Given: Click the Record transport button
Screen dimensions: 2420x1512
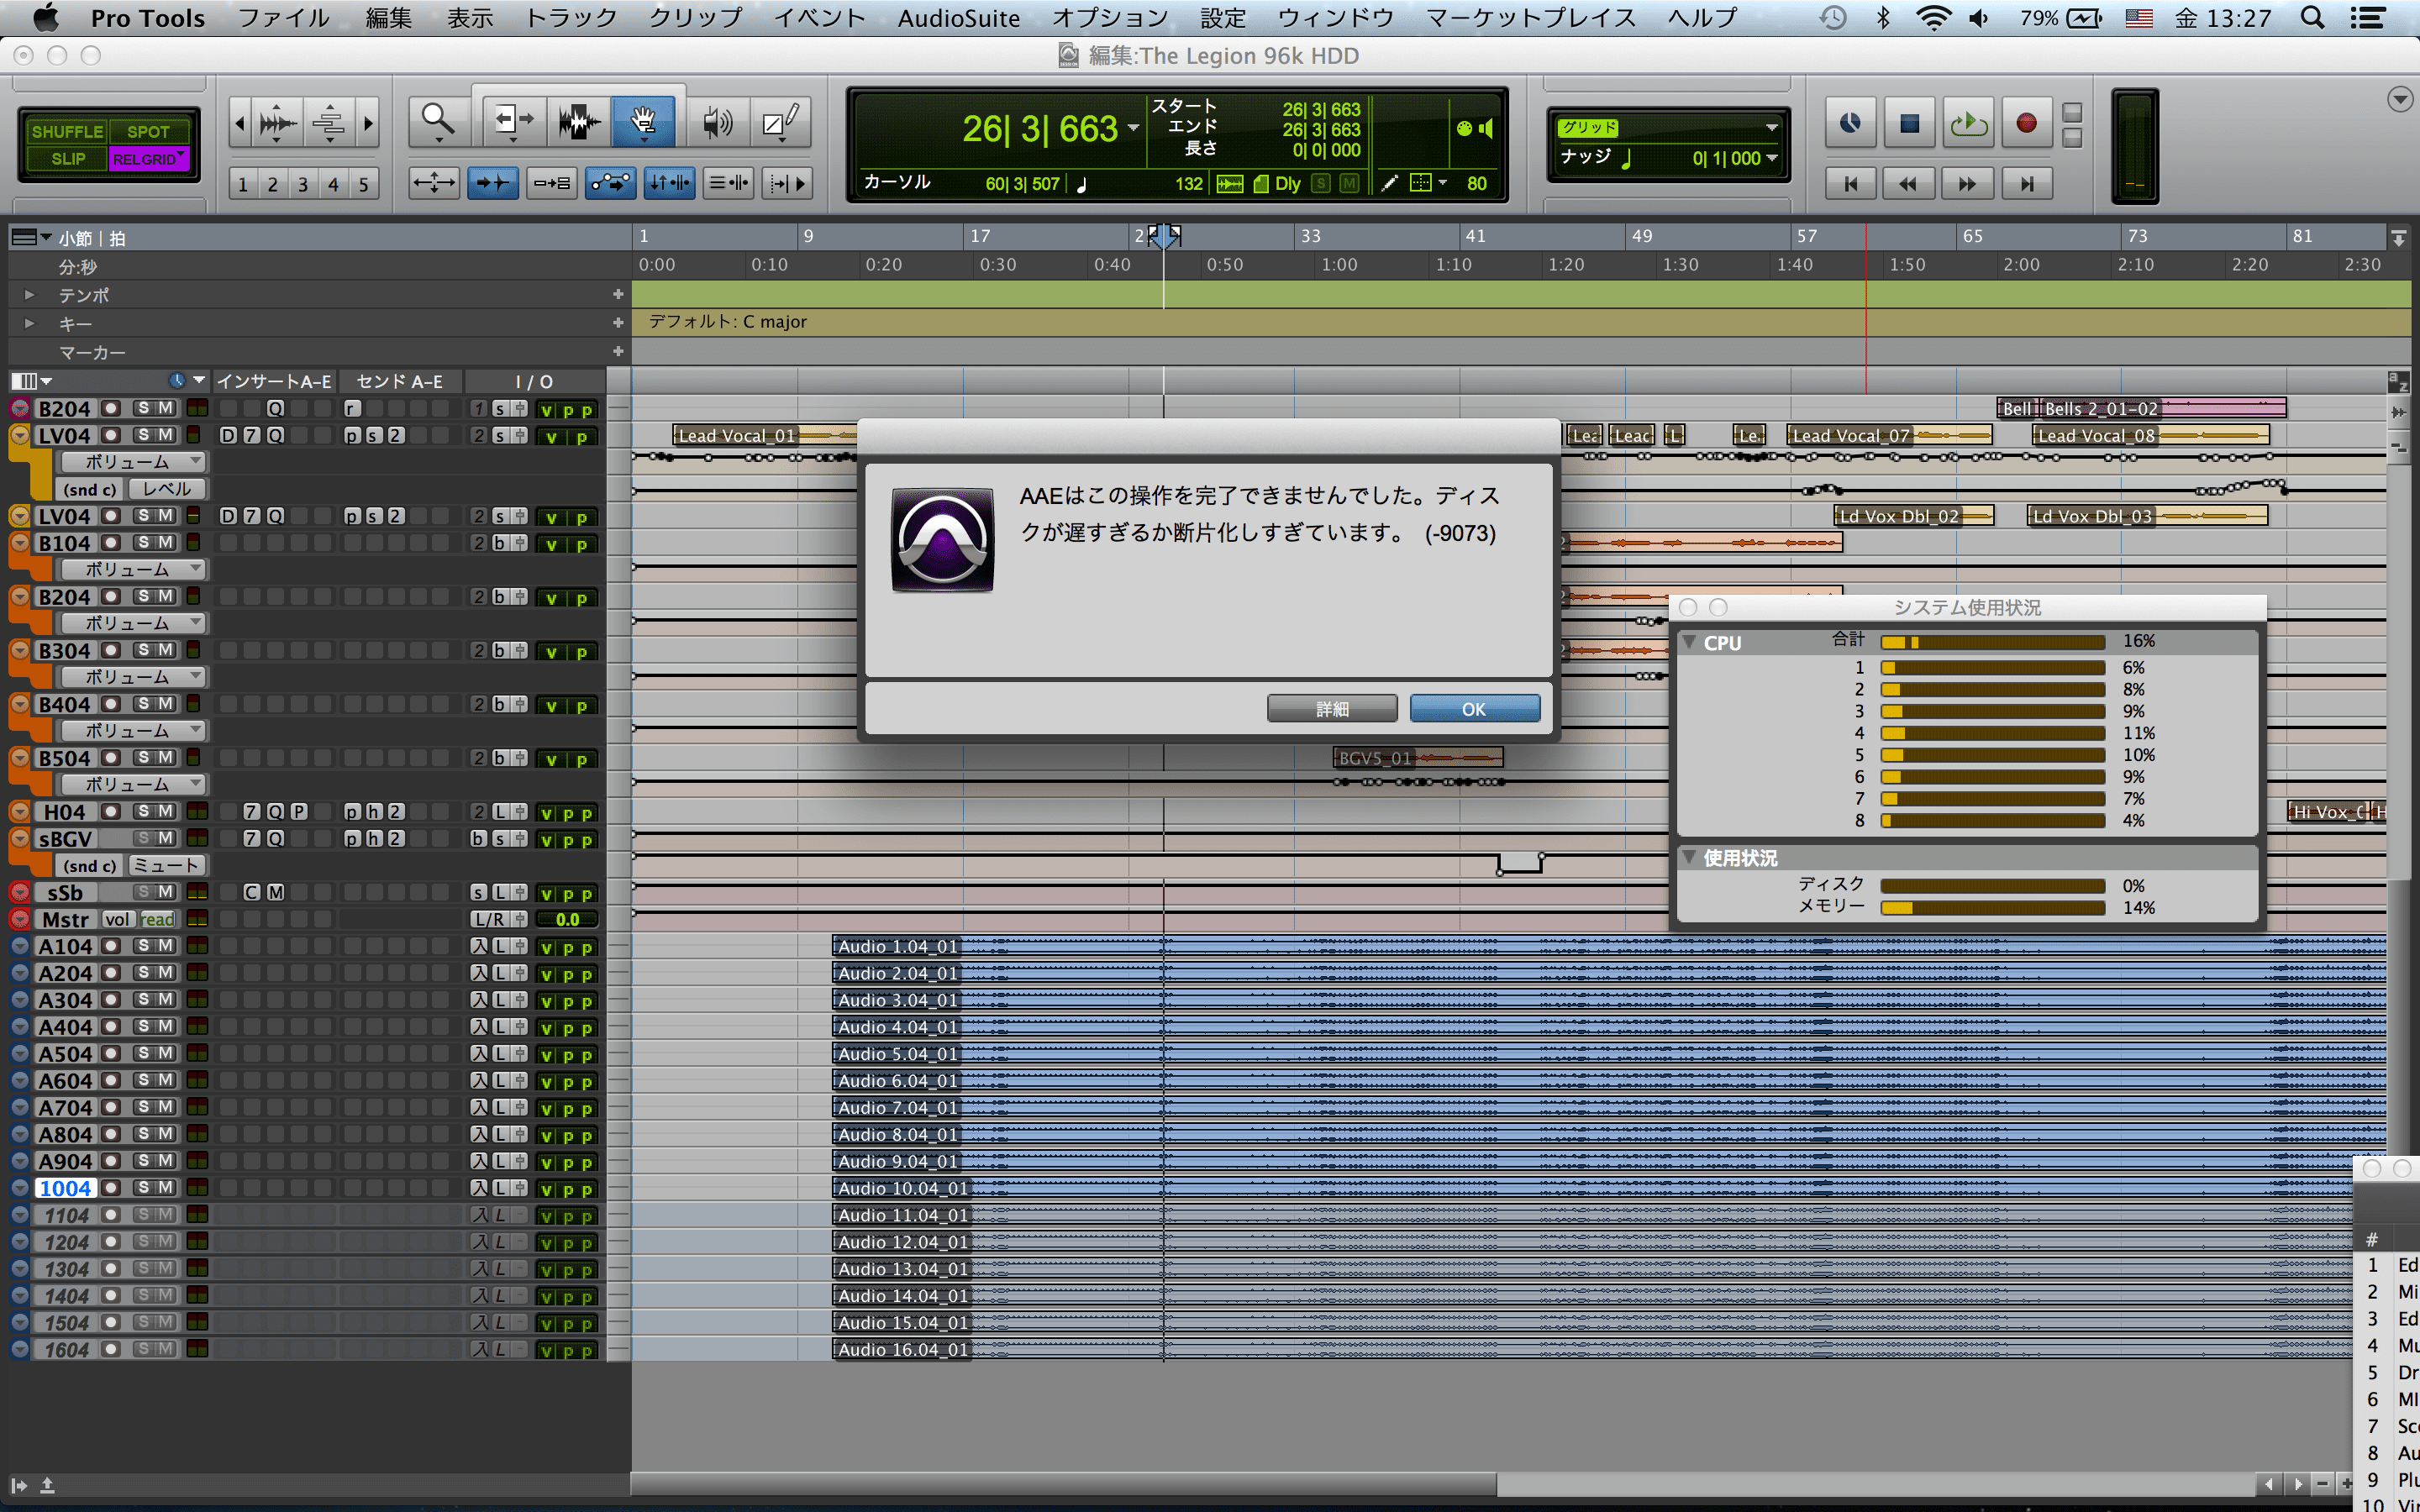Looking at the screenshot, I should click(x=2026, y=123).
